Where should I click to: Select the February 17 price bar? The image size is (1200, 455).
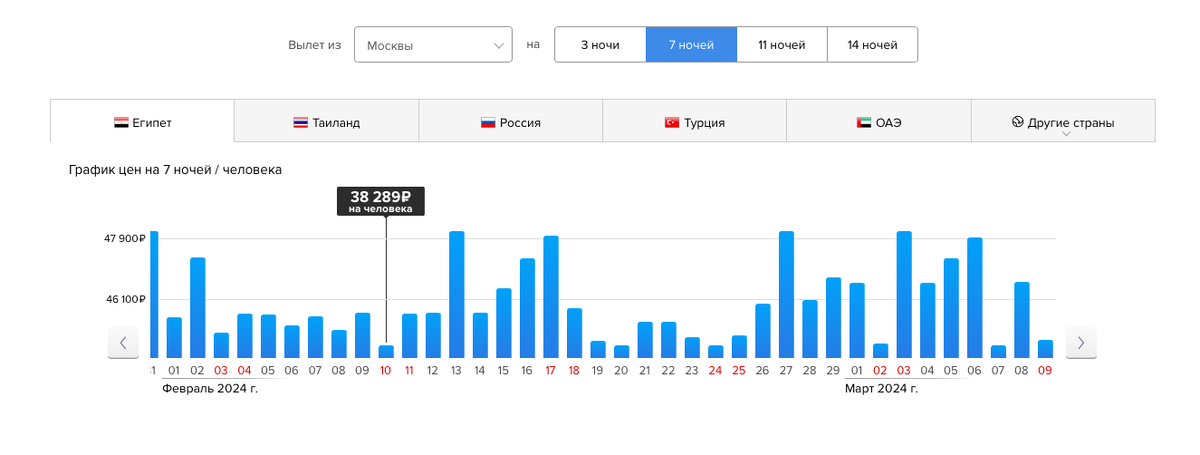pos(551,297)
